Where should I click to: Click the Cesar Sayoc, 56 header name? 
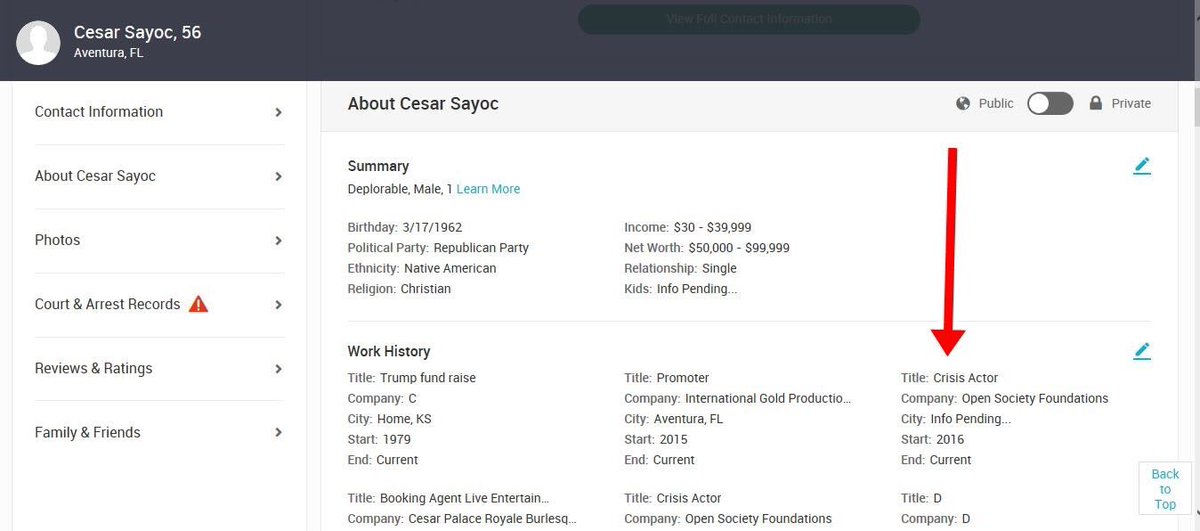(x=137, y=32)
